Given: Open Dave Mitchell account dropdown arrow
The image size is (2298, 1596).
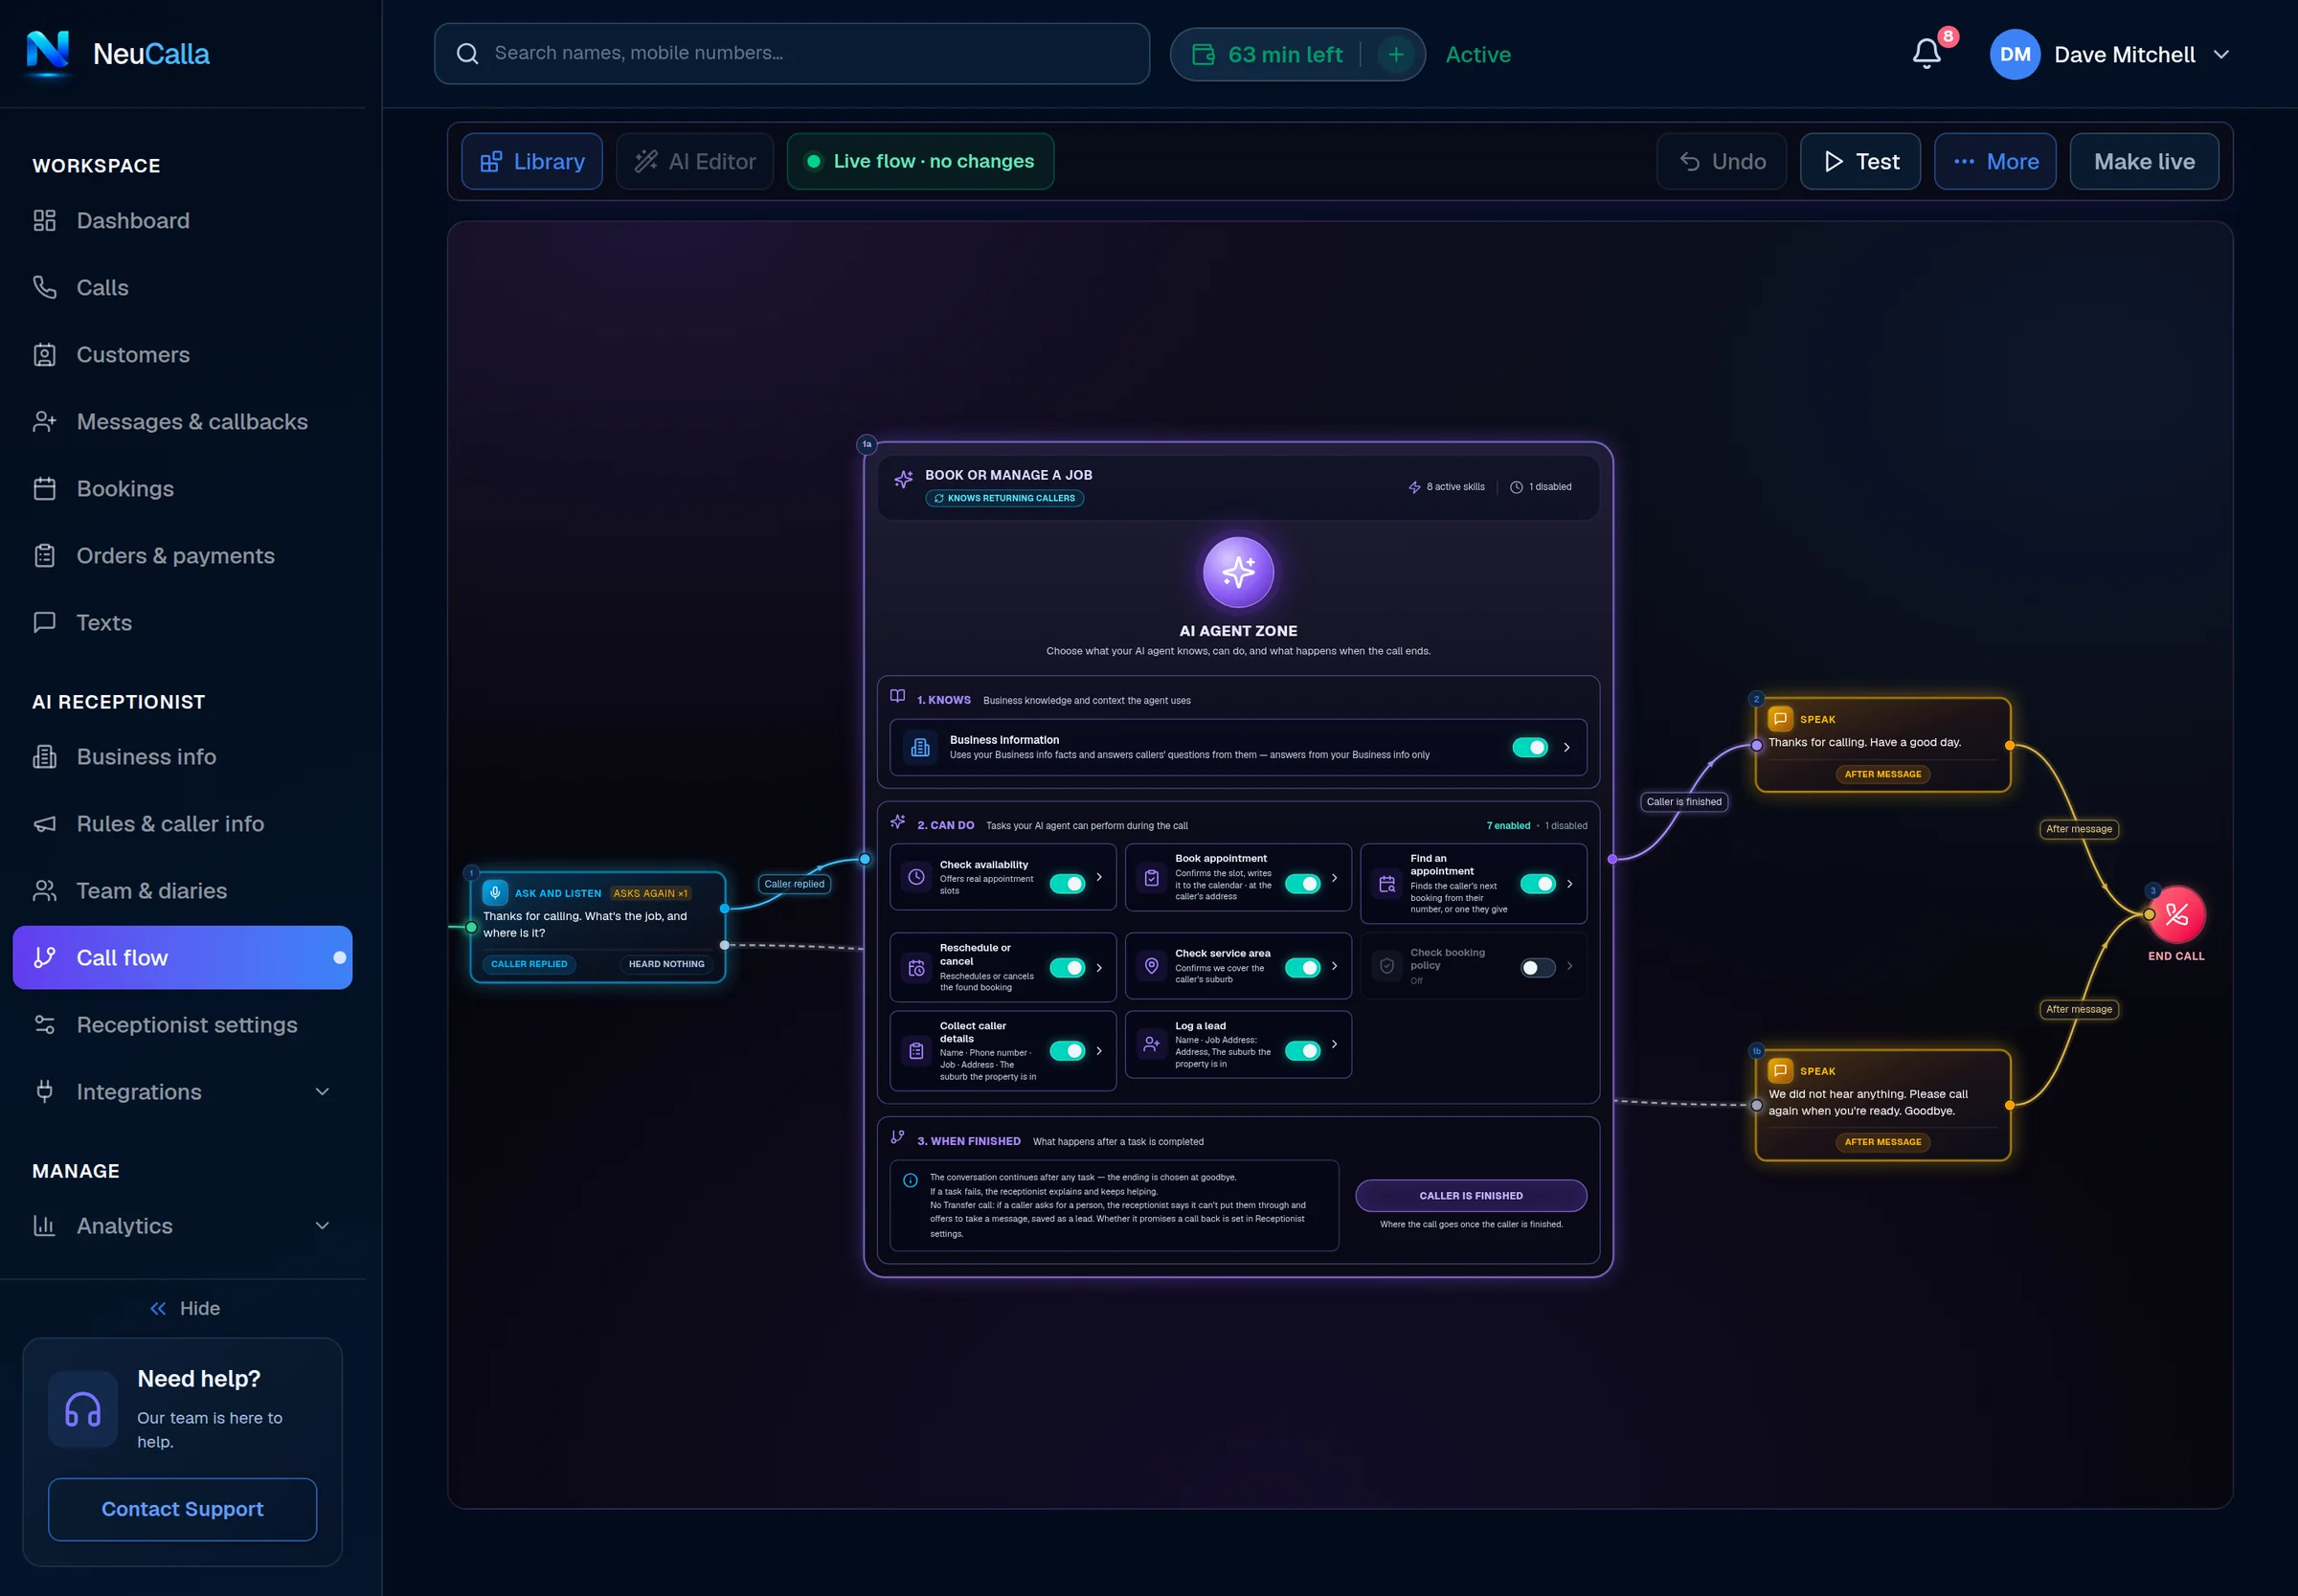Looking at the screenshot, I should [2220, 54].
